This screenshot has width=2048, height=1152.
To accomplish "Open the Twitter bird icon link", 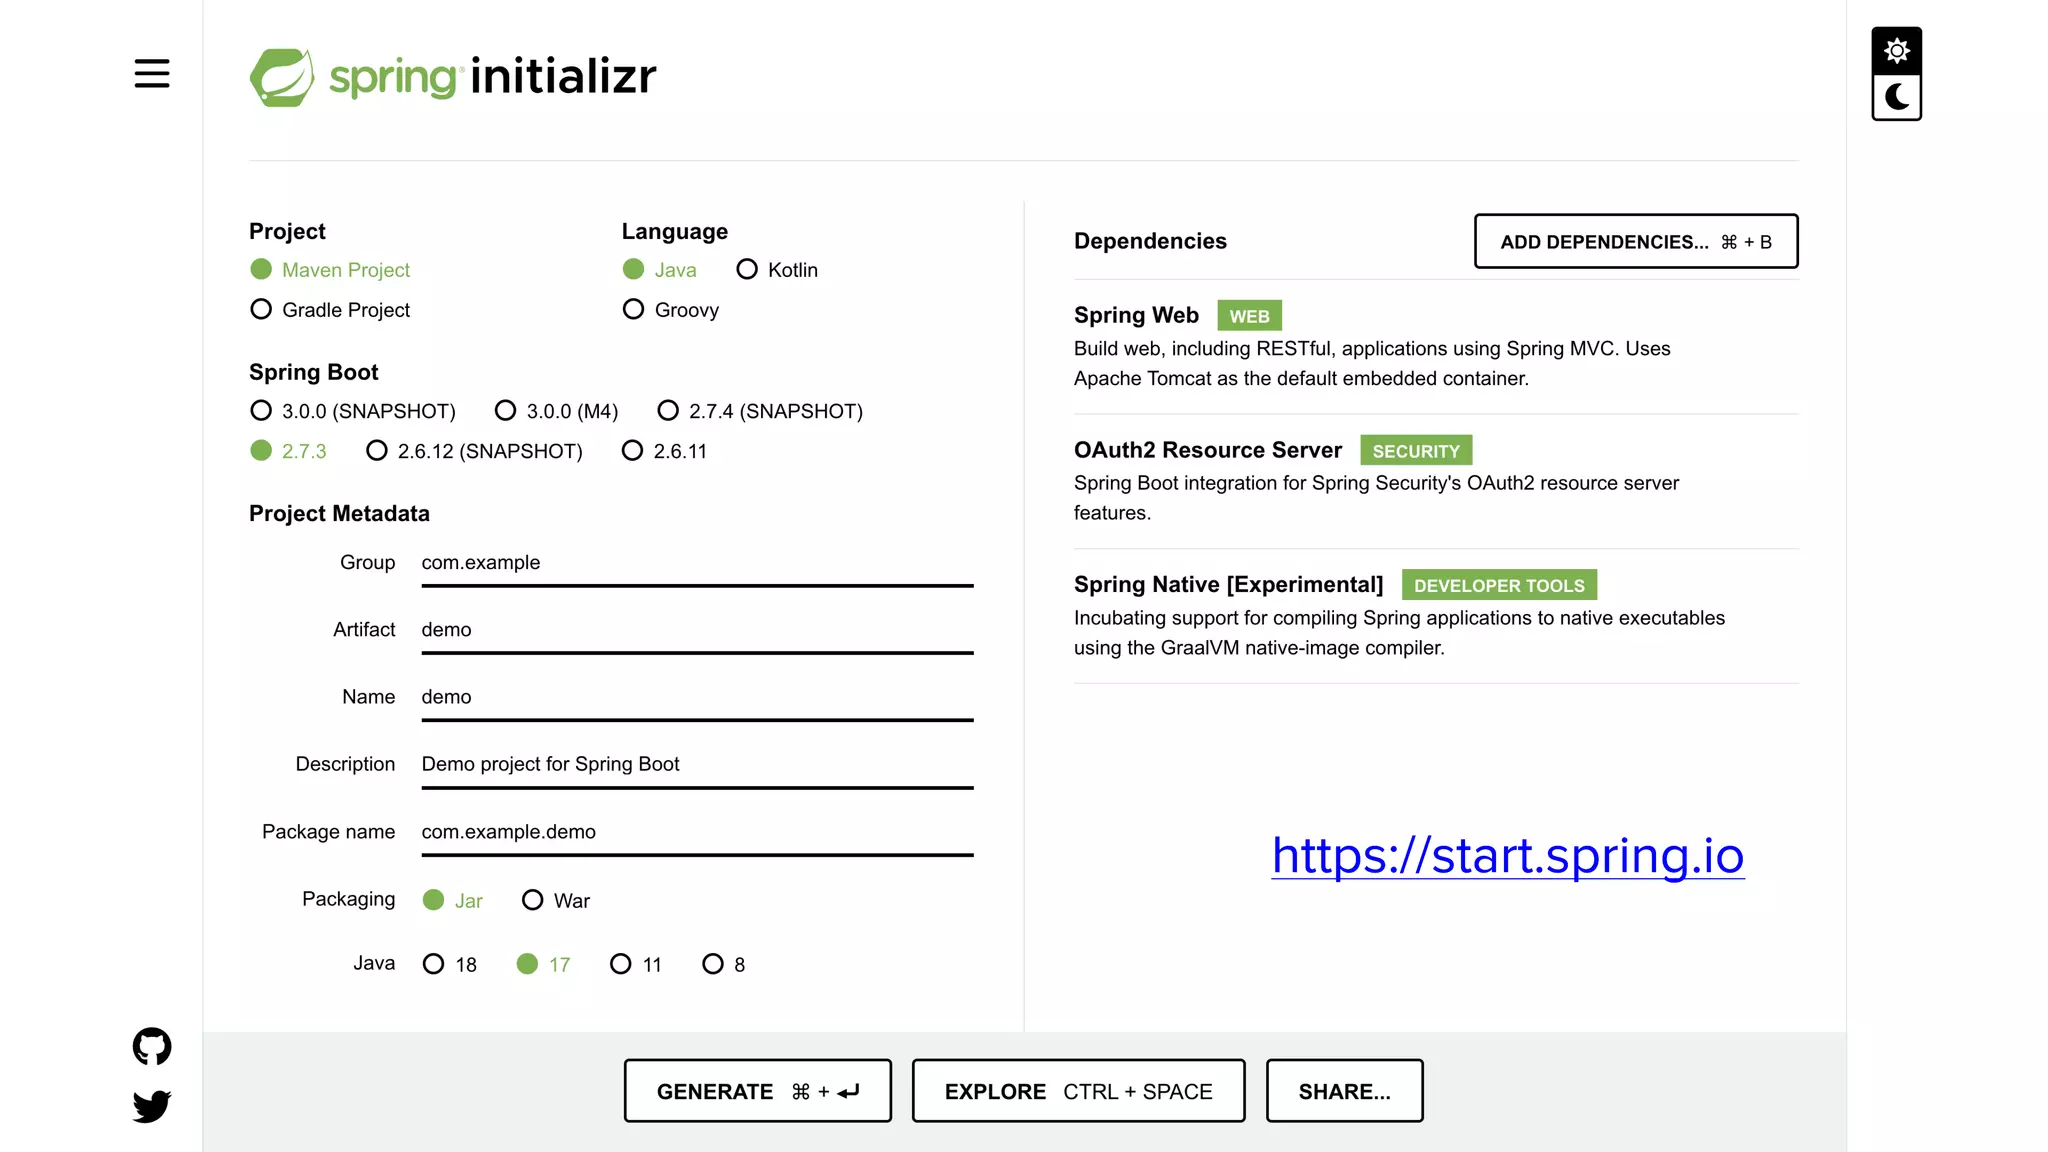I will pyautogui.click(x=152, y=1106).
